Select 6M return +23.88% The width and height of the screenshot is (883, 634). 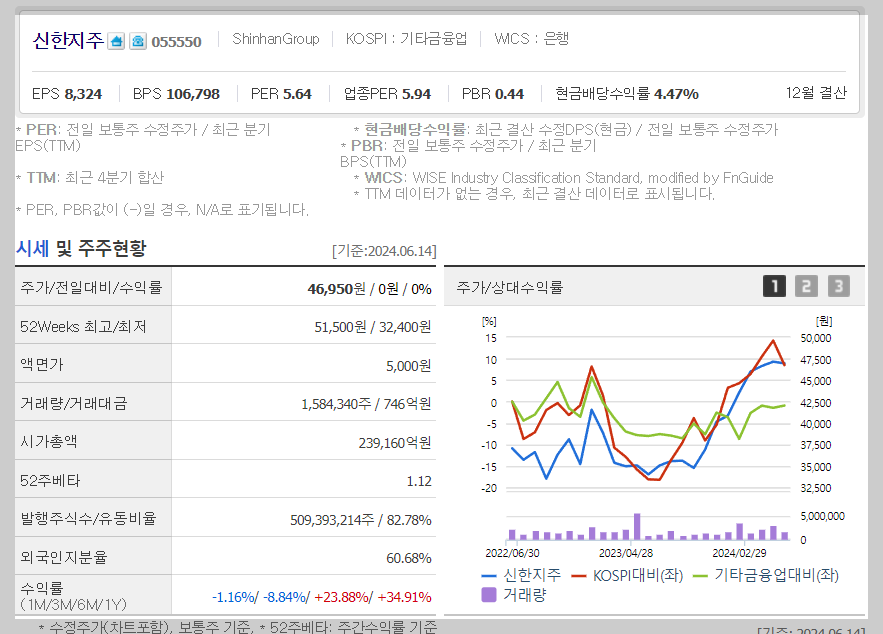tap(341, 597)
